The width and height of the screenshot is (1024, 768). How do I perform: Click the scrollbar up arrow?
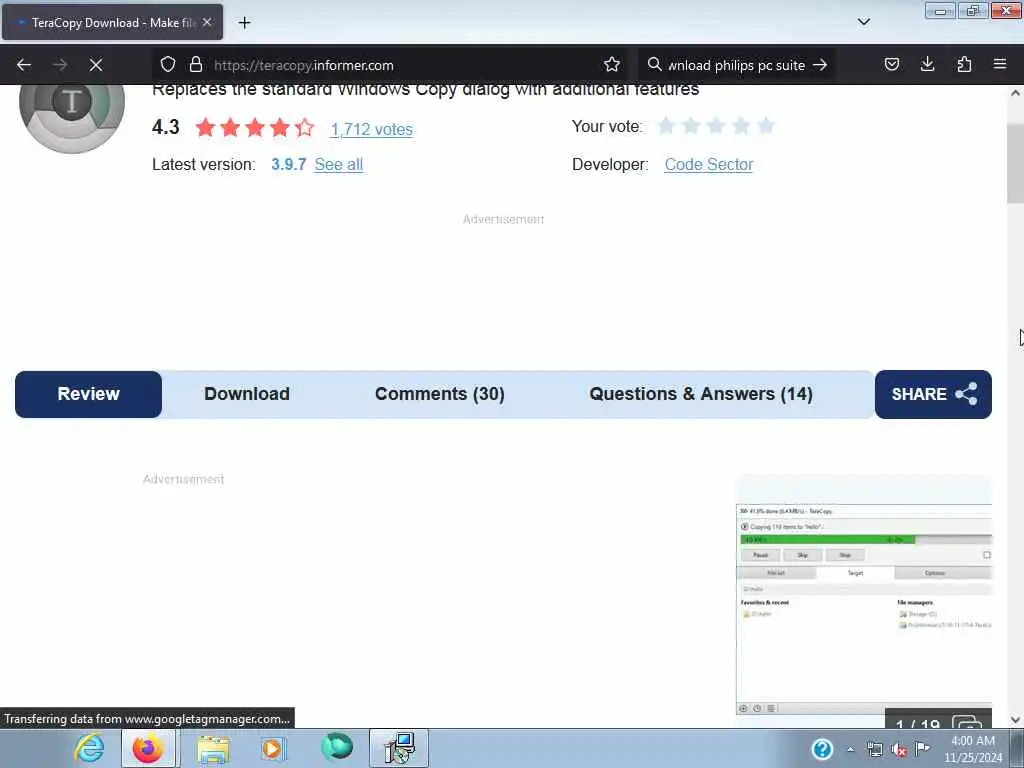click(1015, 93)
